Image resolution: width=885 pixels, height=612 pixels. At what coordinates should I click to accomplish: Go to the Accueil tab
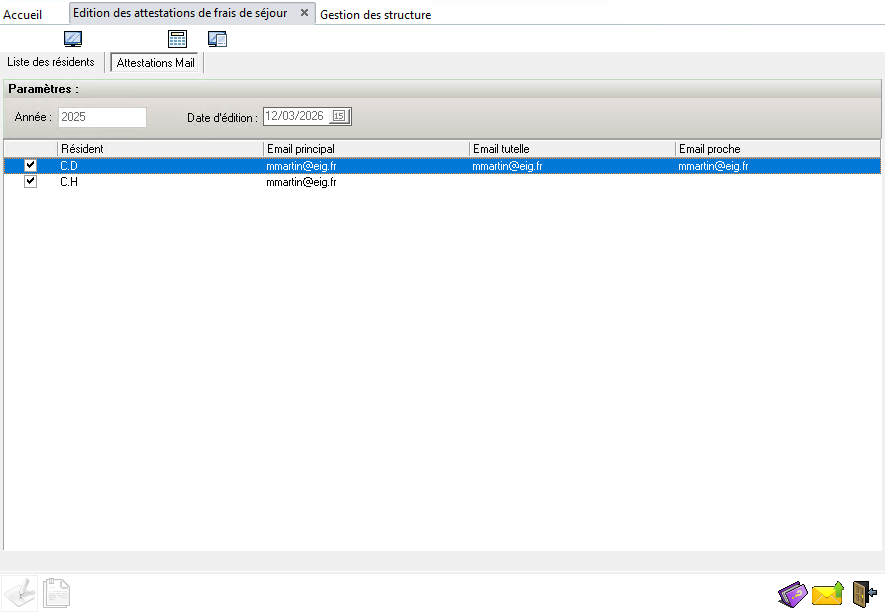pyautogui.click(x=23, y=15)
